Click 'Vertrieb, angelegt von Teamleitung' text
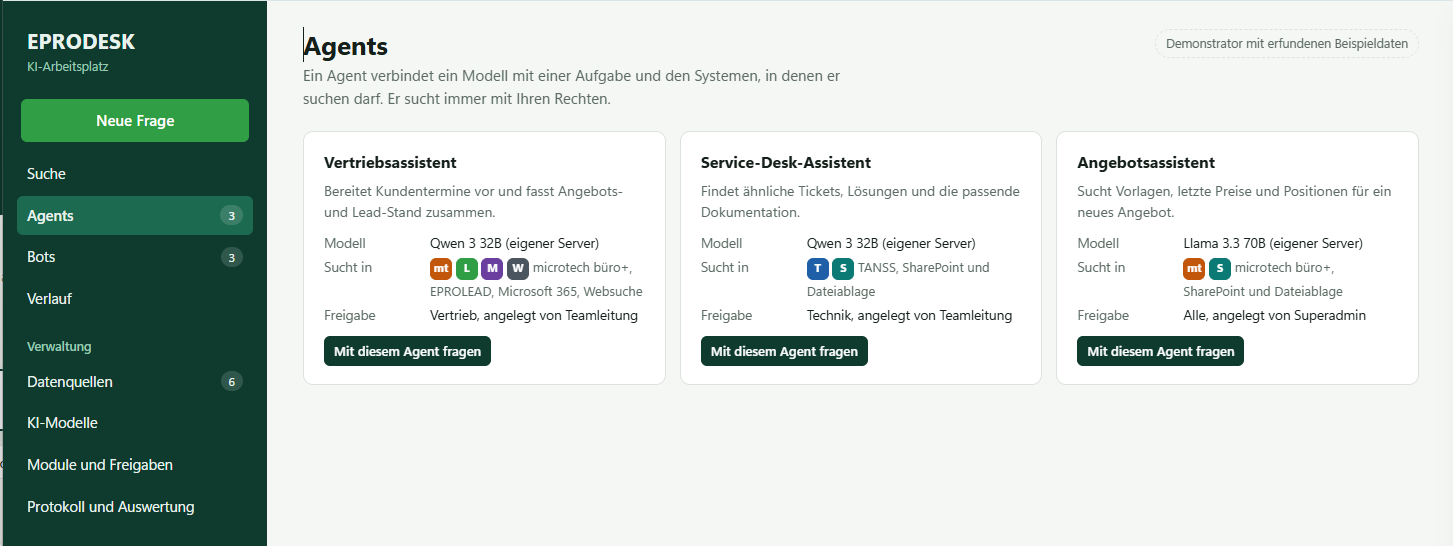This screenshot has height=546, width=1453. pos(534,315)
